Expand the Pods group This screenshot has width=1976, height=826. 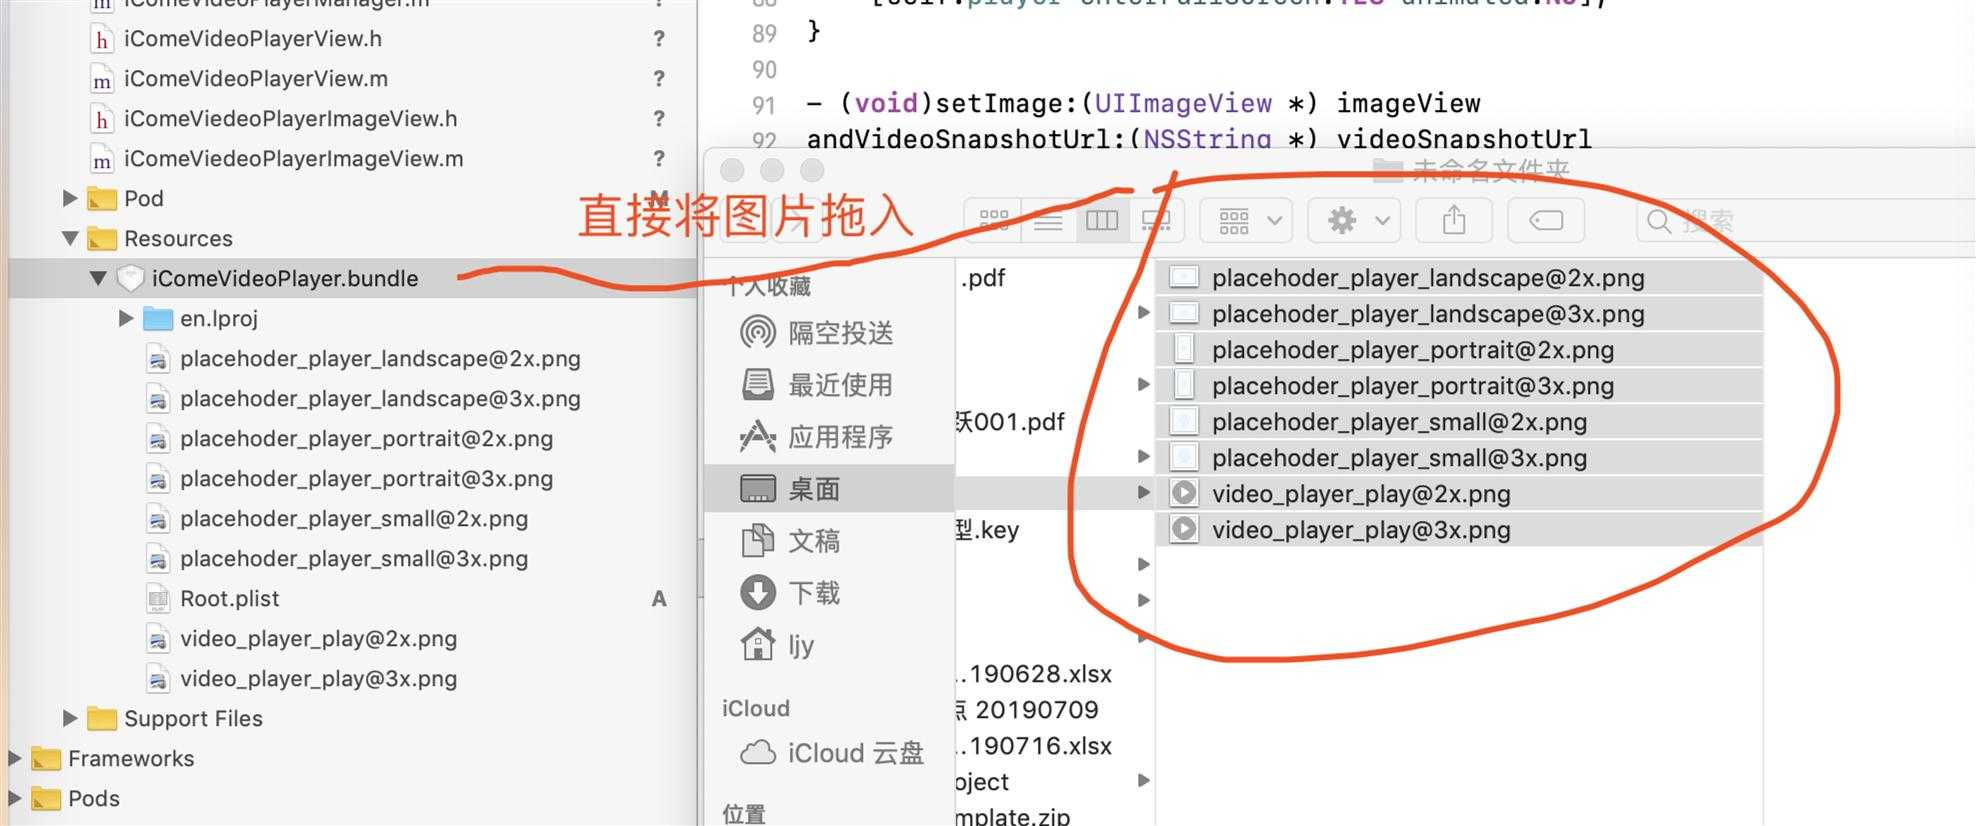pos(14,798)
